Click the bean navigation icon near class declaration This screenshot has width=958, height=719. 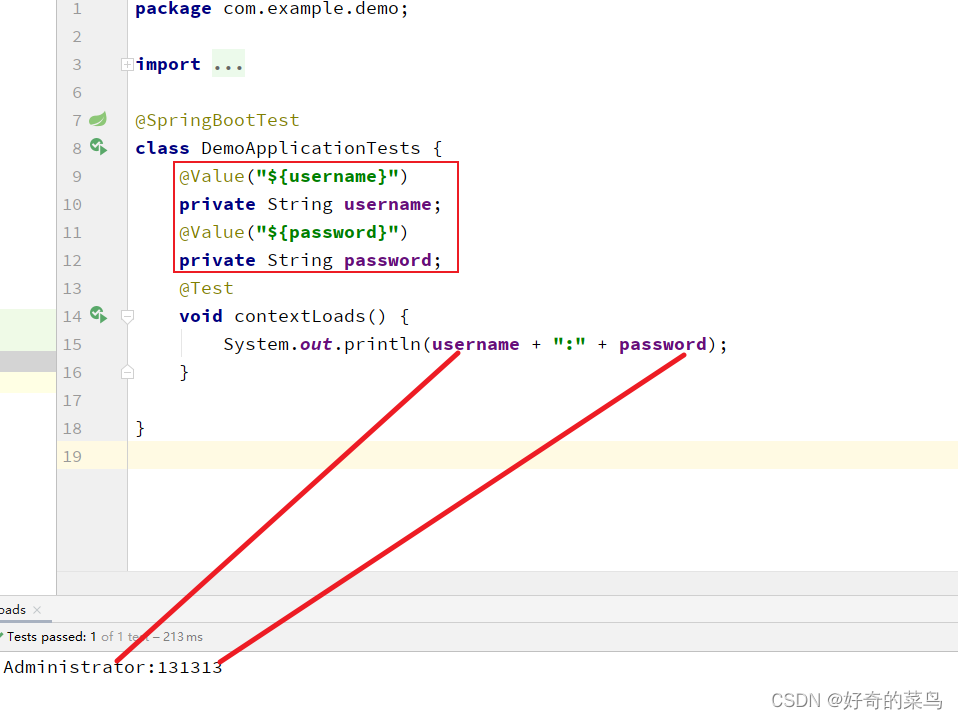coord(97,147)
